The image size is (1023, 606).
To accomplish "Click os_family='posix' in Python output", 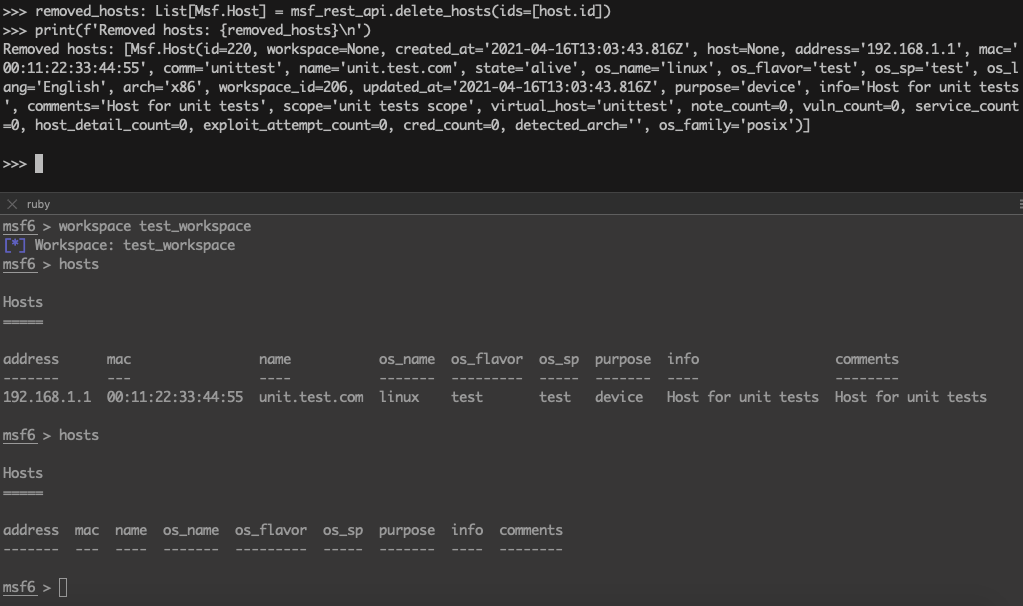I will point(730,125).
